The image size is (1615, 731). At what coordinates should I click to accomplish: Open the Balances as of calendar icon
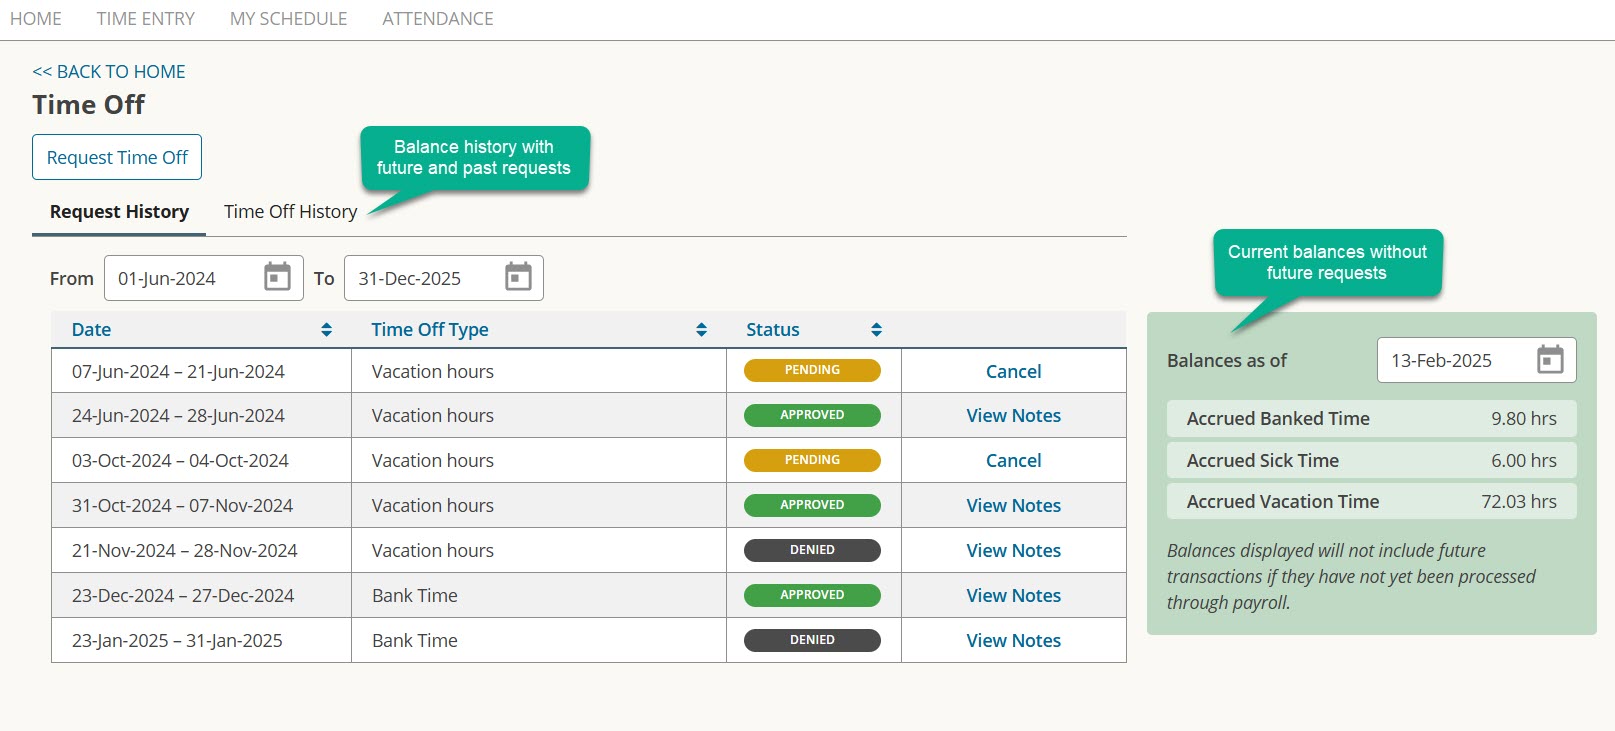tap(1550, 359)
